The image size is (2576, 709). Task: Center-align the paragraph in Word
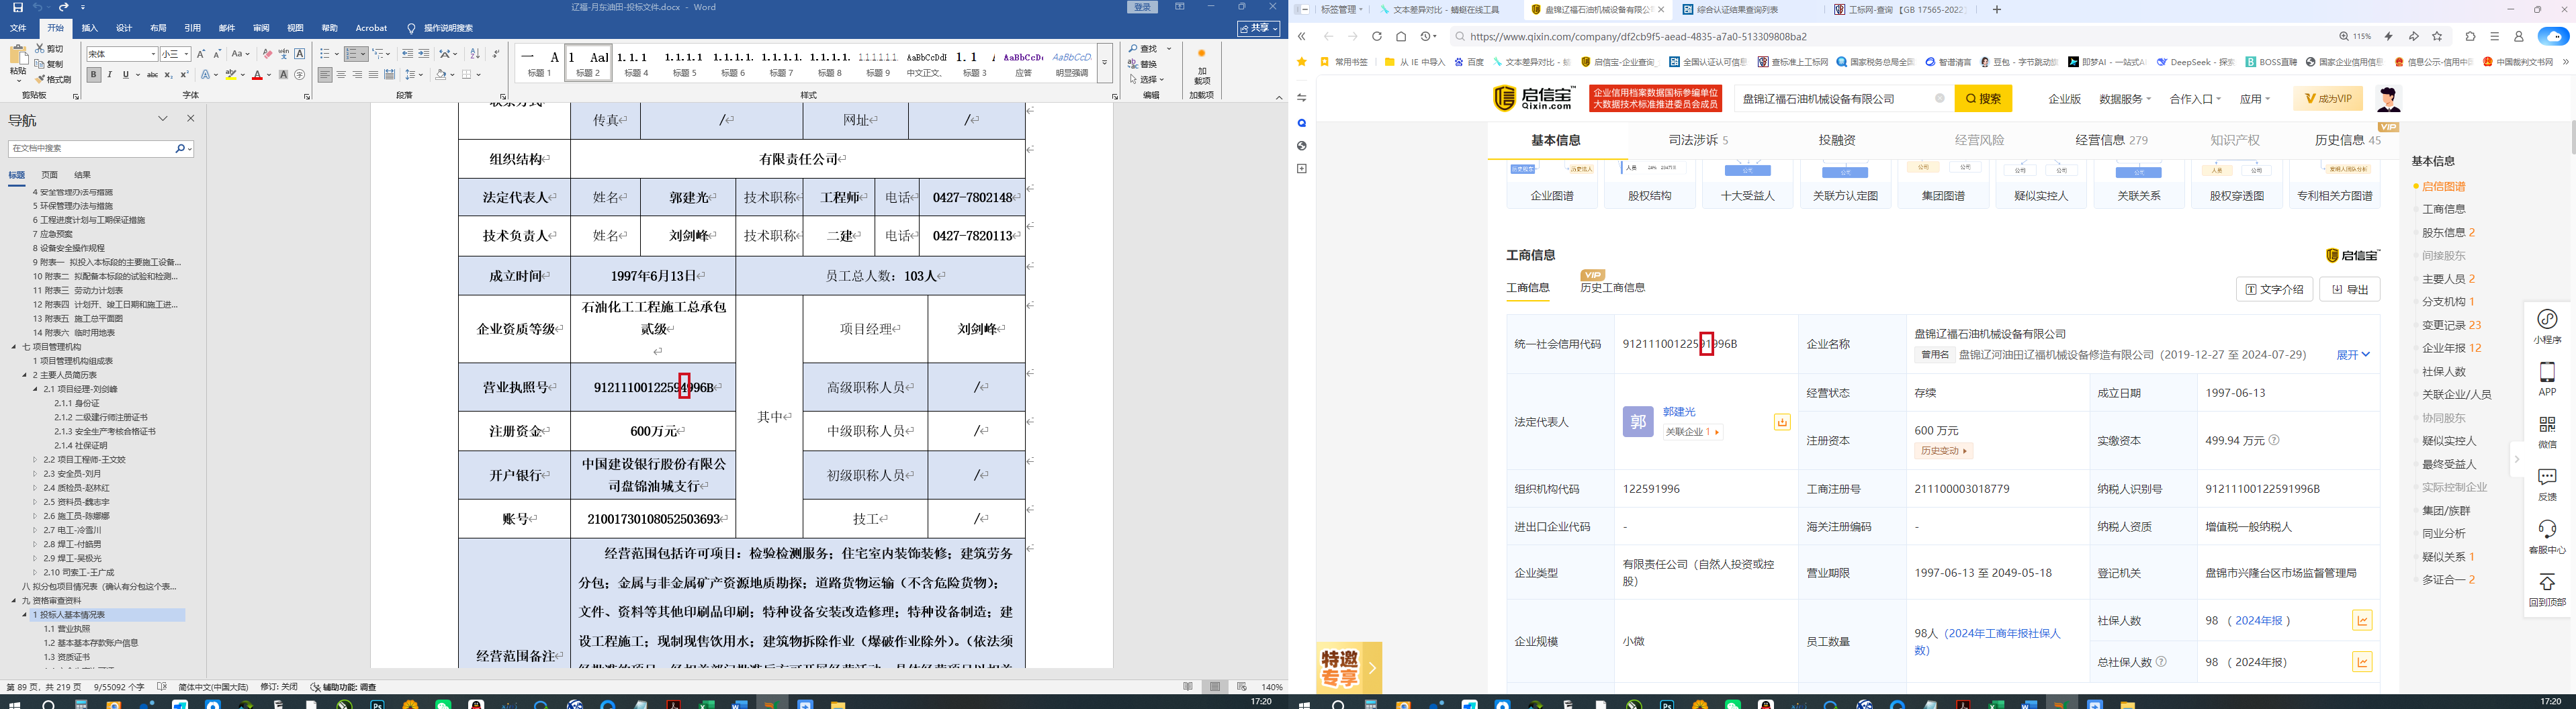click(x=341, y=75)
